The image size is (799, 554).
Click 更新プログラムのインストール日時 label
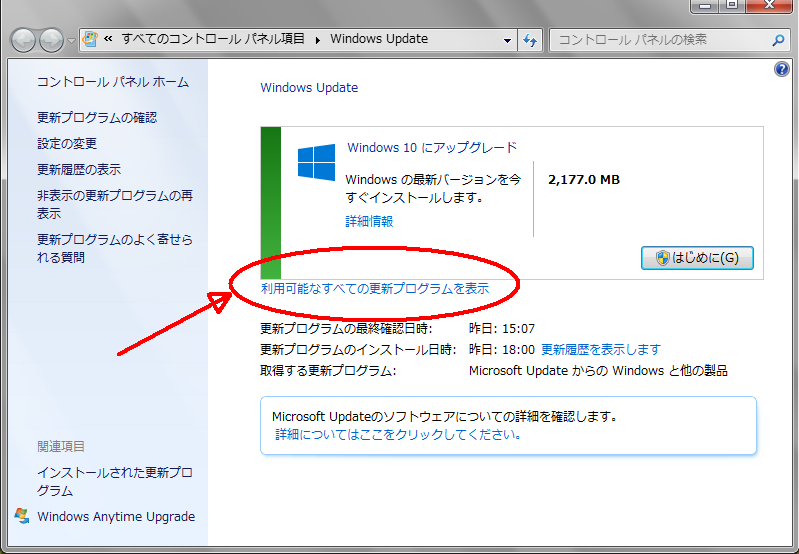pyautogui.click(x=358, y=350)
